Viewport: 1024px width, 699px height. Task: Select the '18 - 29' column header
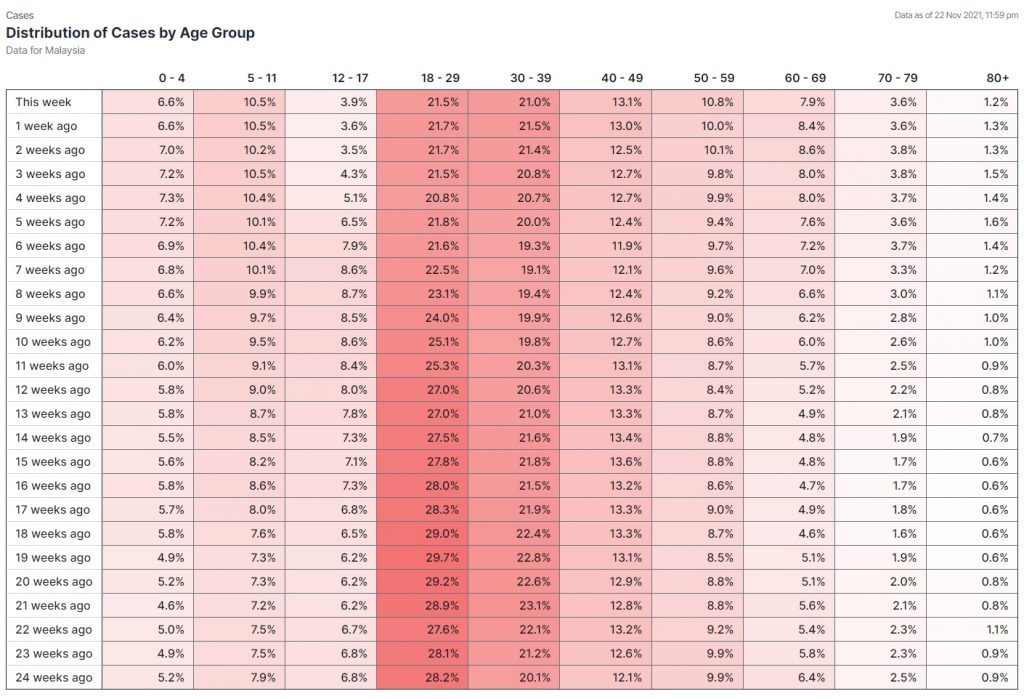click(x=440, y=77)
